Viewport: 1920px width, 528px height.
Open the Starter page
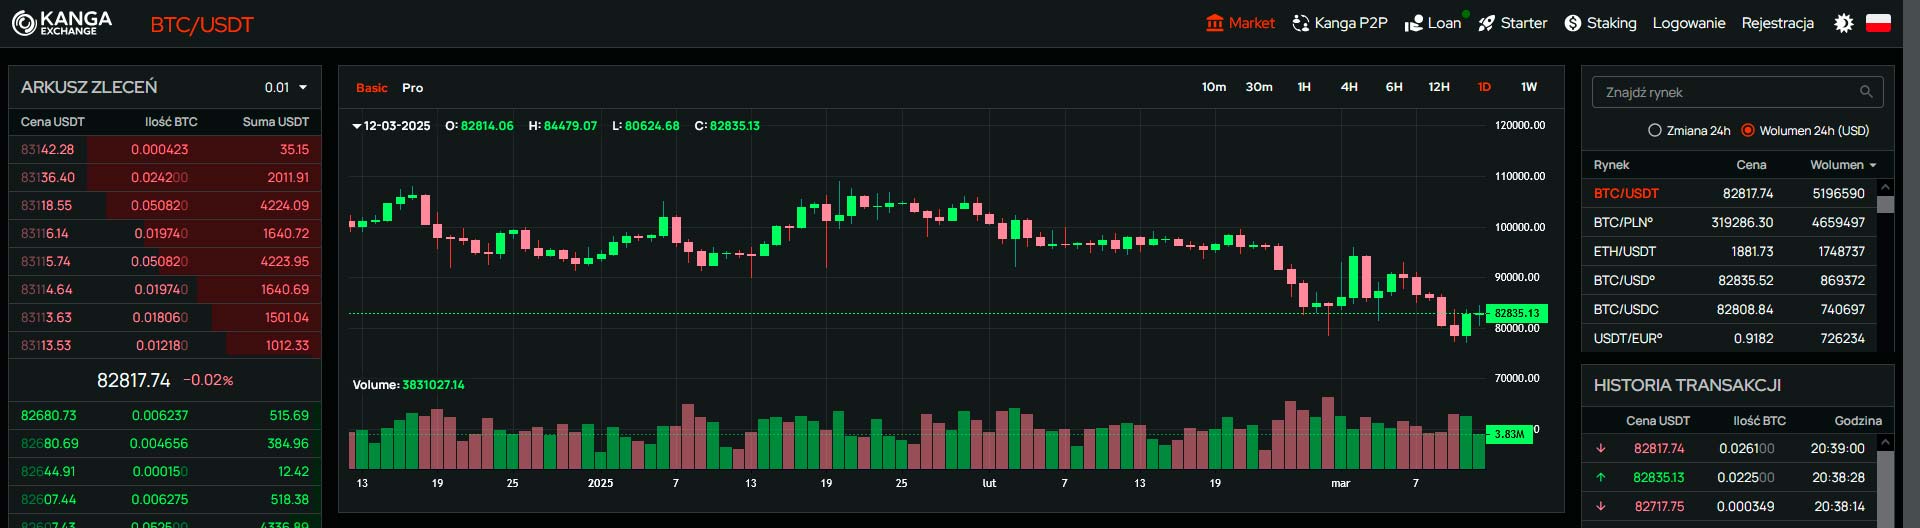[1513, 23]
